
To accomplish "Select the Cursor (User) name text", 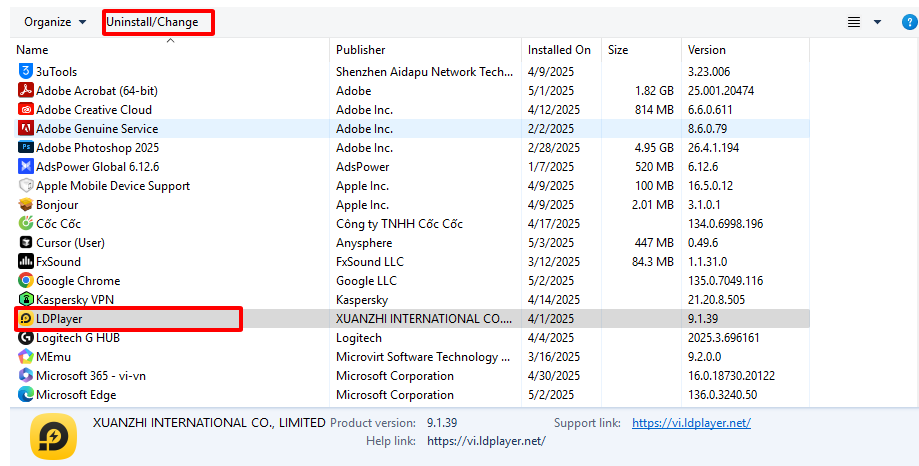I will [70, 243].
